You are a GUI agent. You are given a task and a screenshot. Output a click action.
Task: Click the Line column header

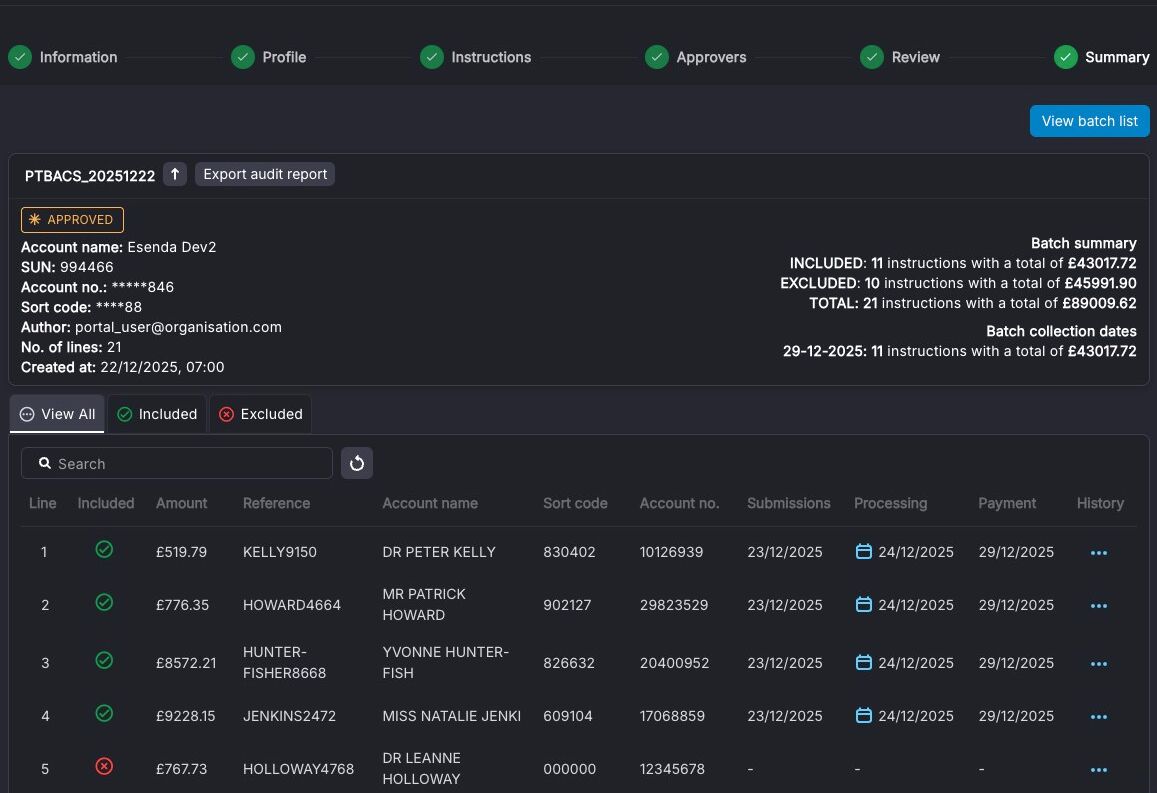pyautogui.click(x=43, y=503)
